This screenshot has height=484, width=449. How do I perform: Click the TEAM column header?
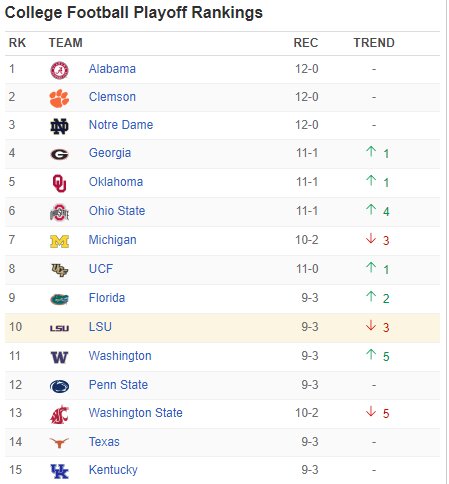[66, 43]
